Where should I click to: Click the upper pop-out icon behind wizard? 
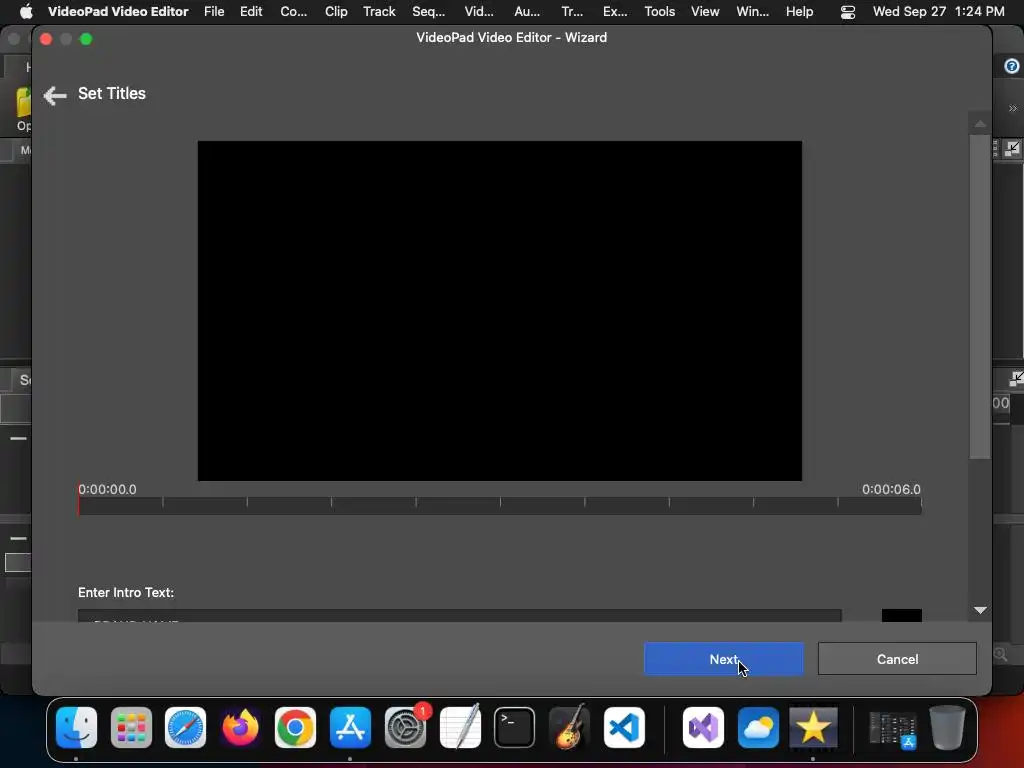(x=1012, y=148)
